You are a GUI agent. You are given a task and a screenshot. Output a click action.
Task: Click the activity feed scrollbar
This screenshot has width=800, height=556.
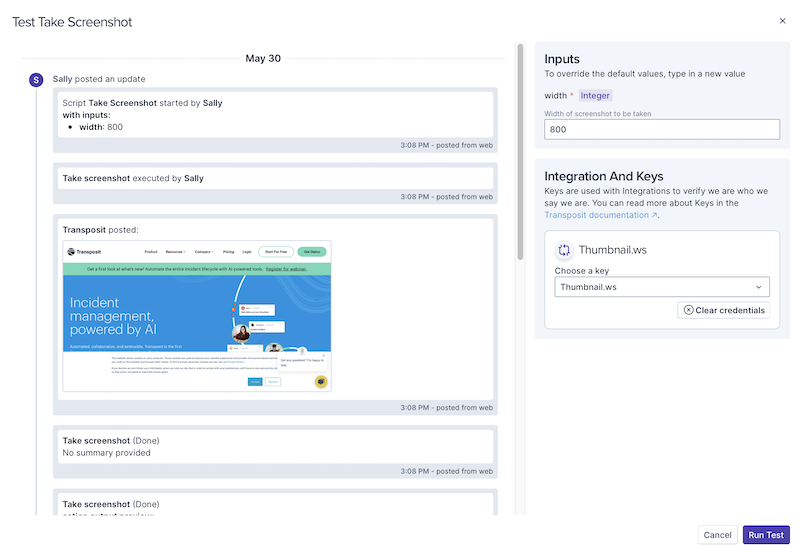point(520,151)
